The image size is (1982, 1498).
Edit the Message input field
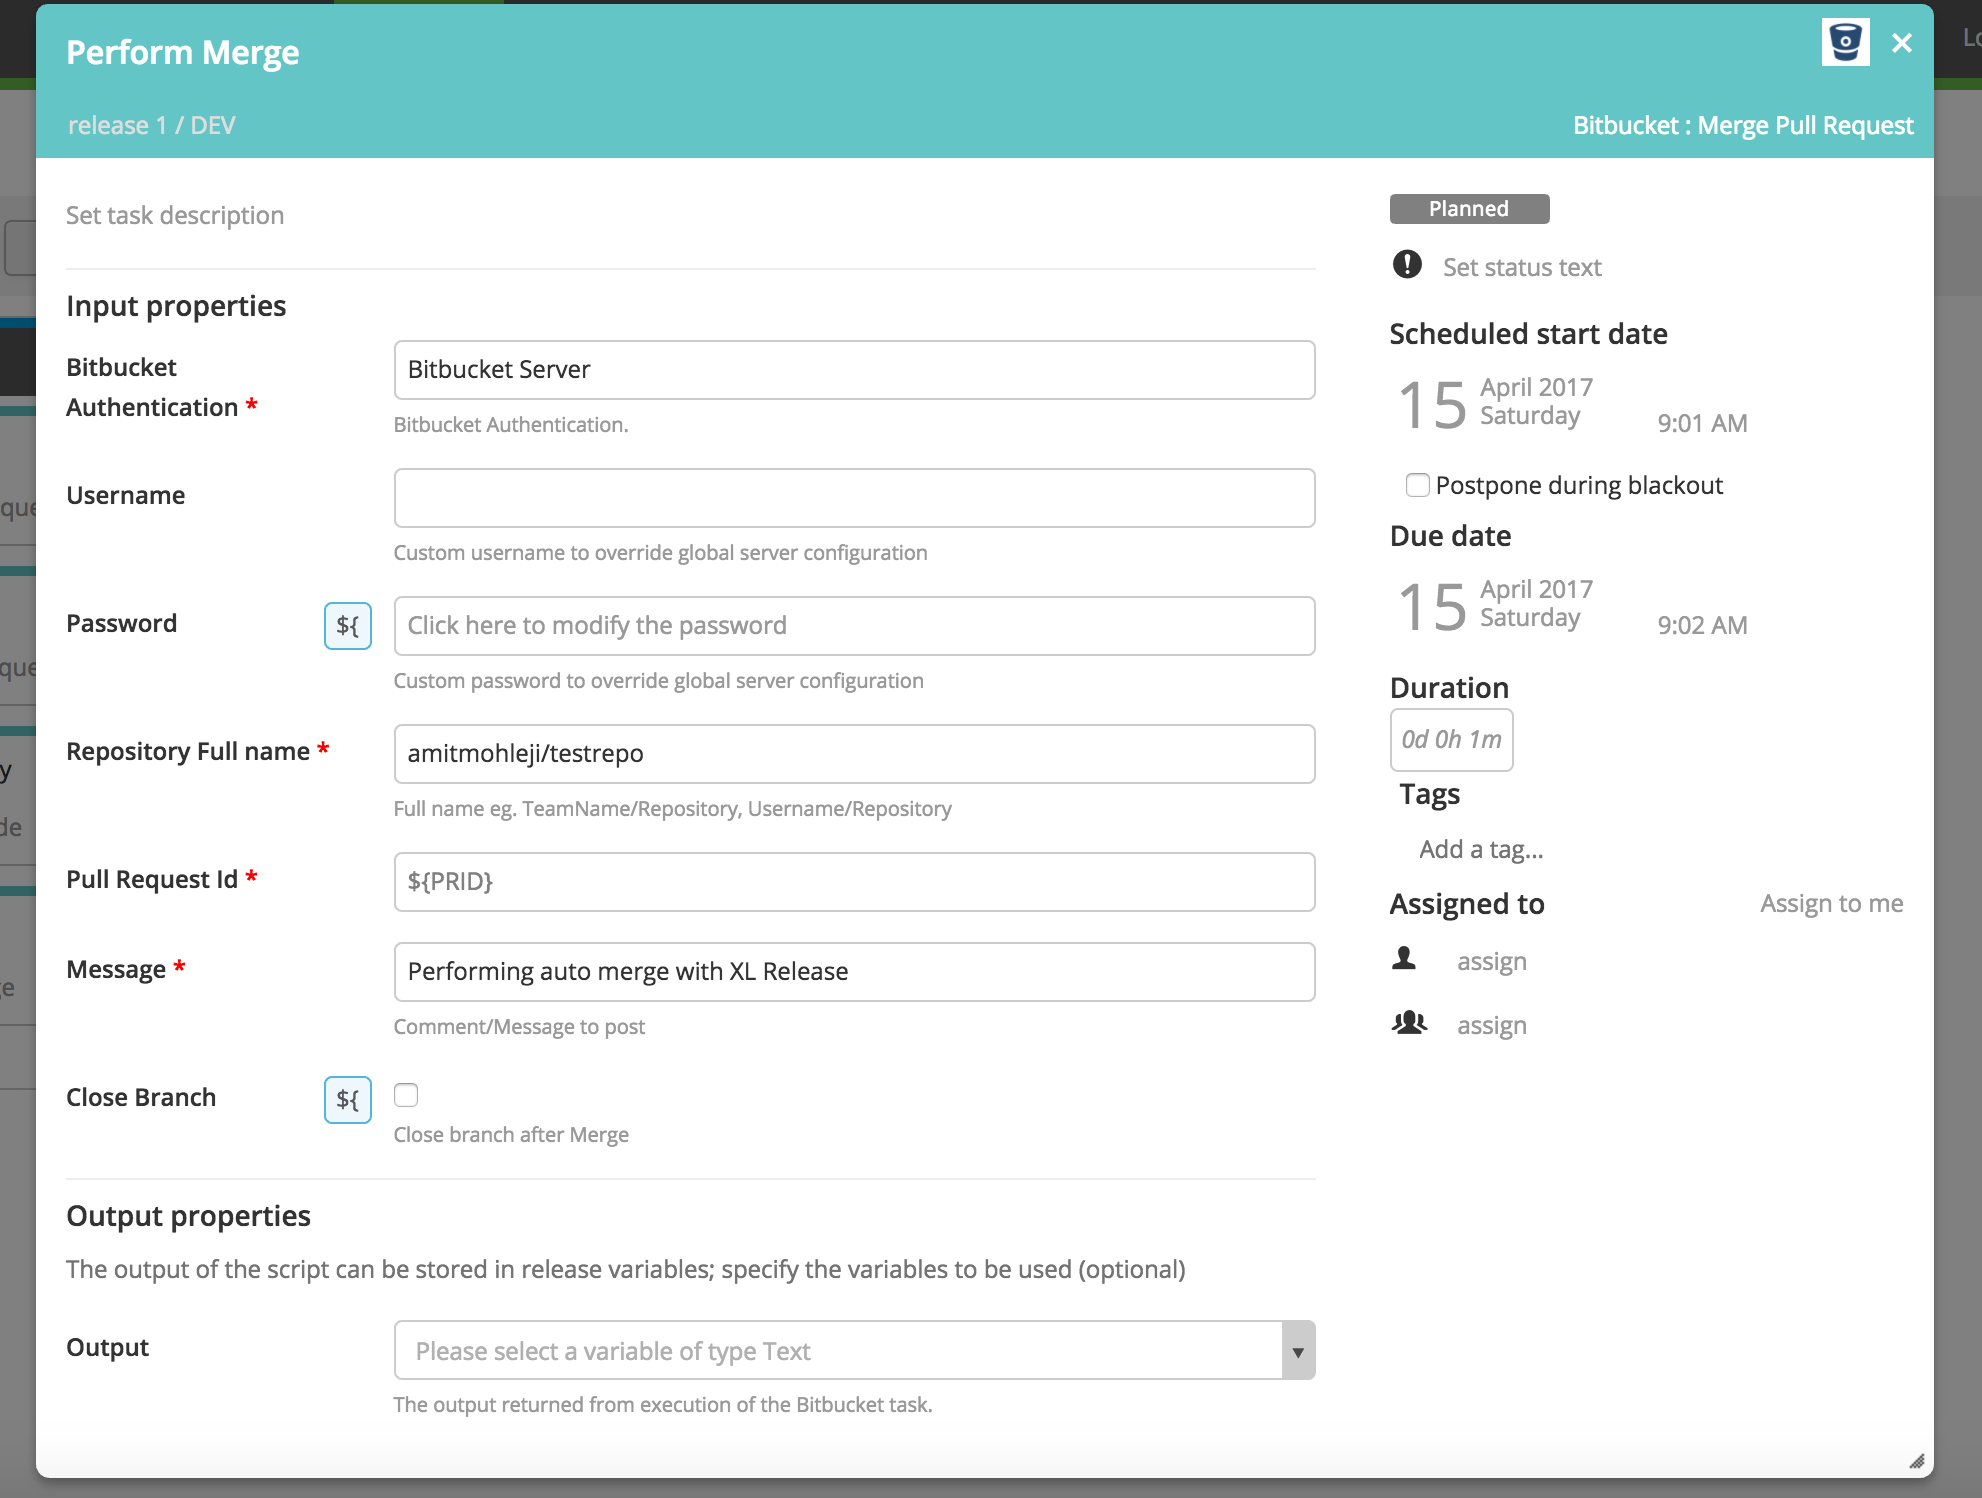coord(854,972)
